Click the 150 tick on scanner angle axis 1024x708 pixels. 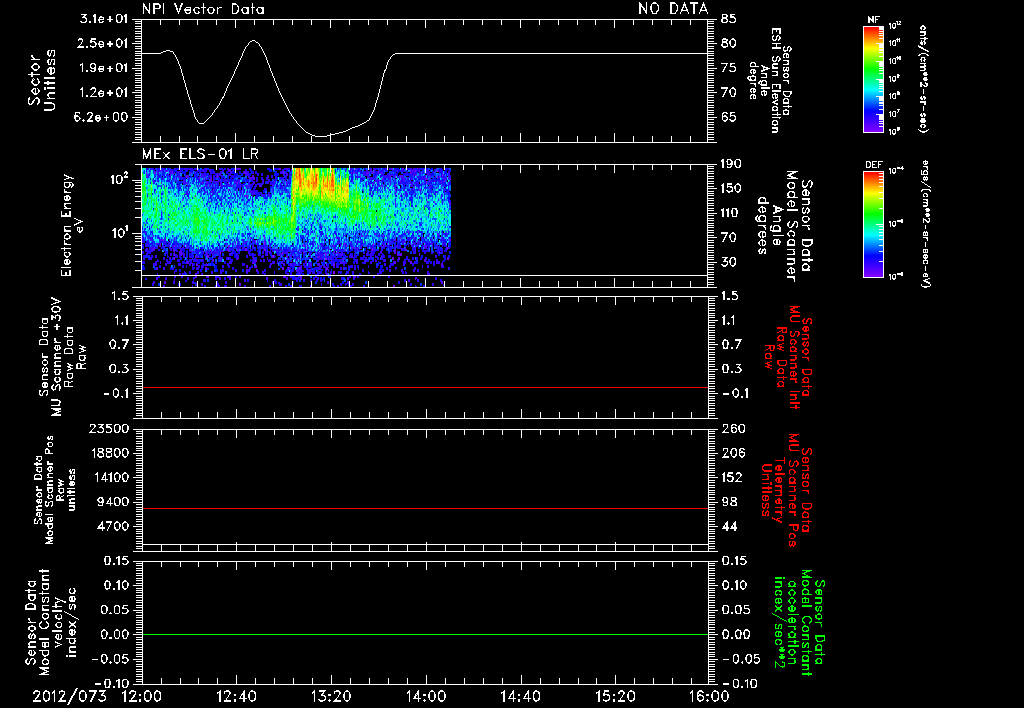tap(730, 188)
